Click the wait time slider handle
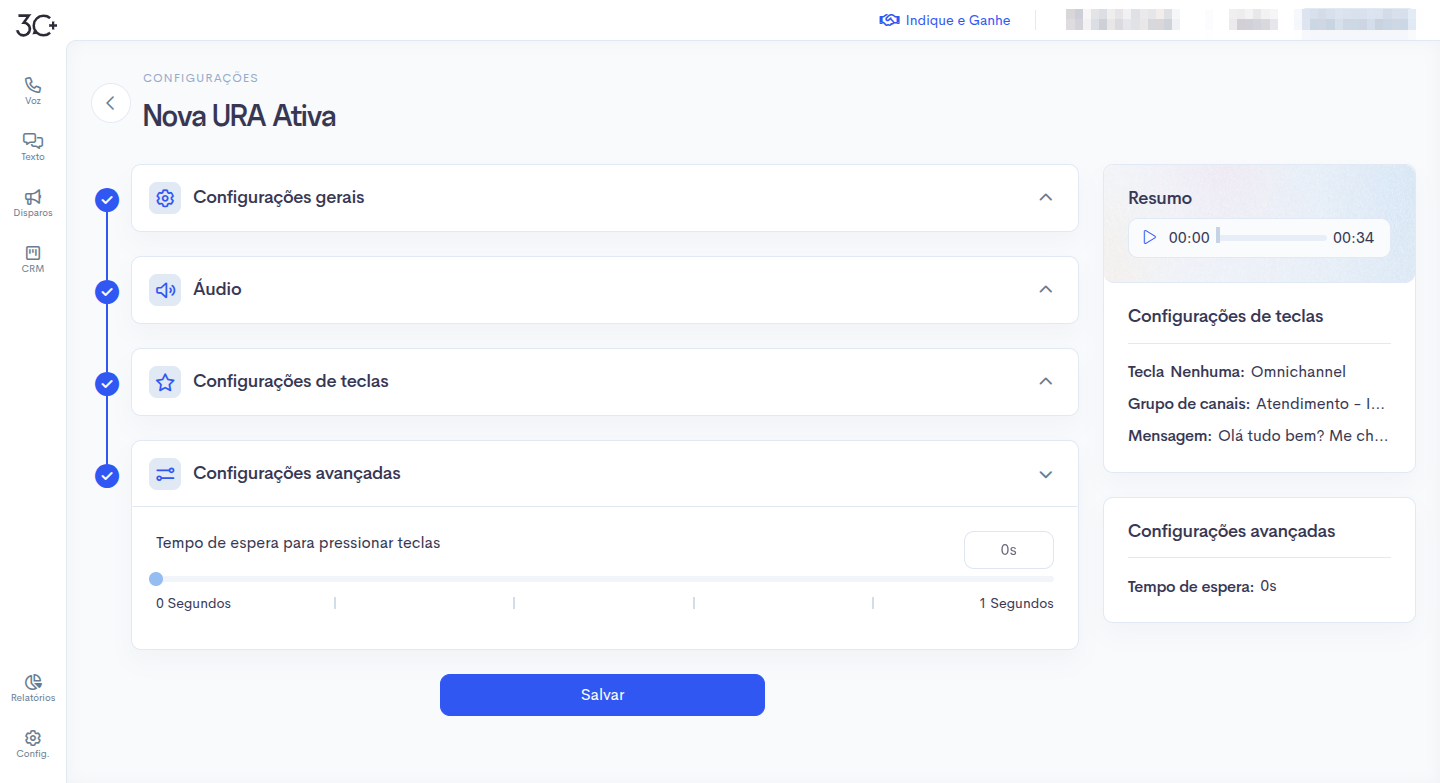This screenshot has height=783, width=1440. [156, 579]
